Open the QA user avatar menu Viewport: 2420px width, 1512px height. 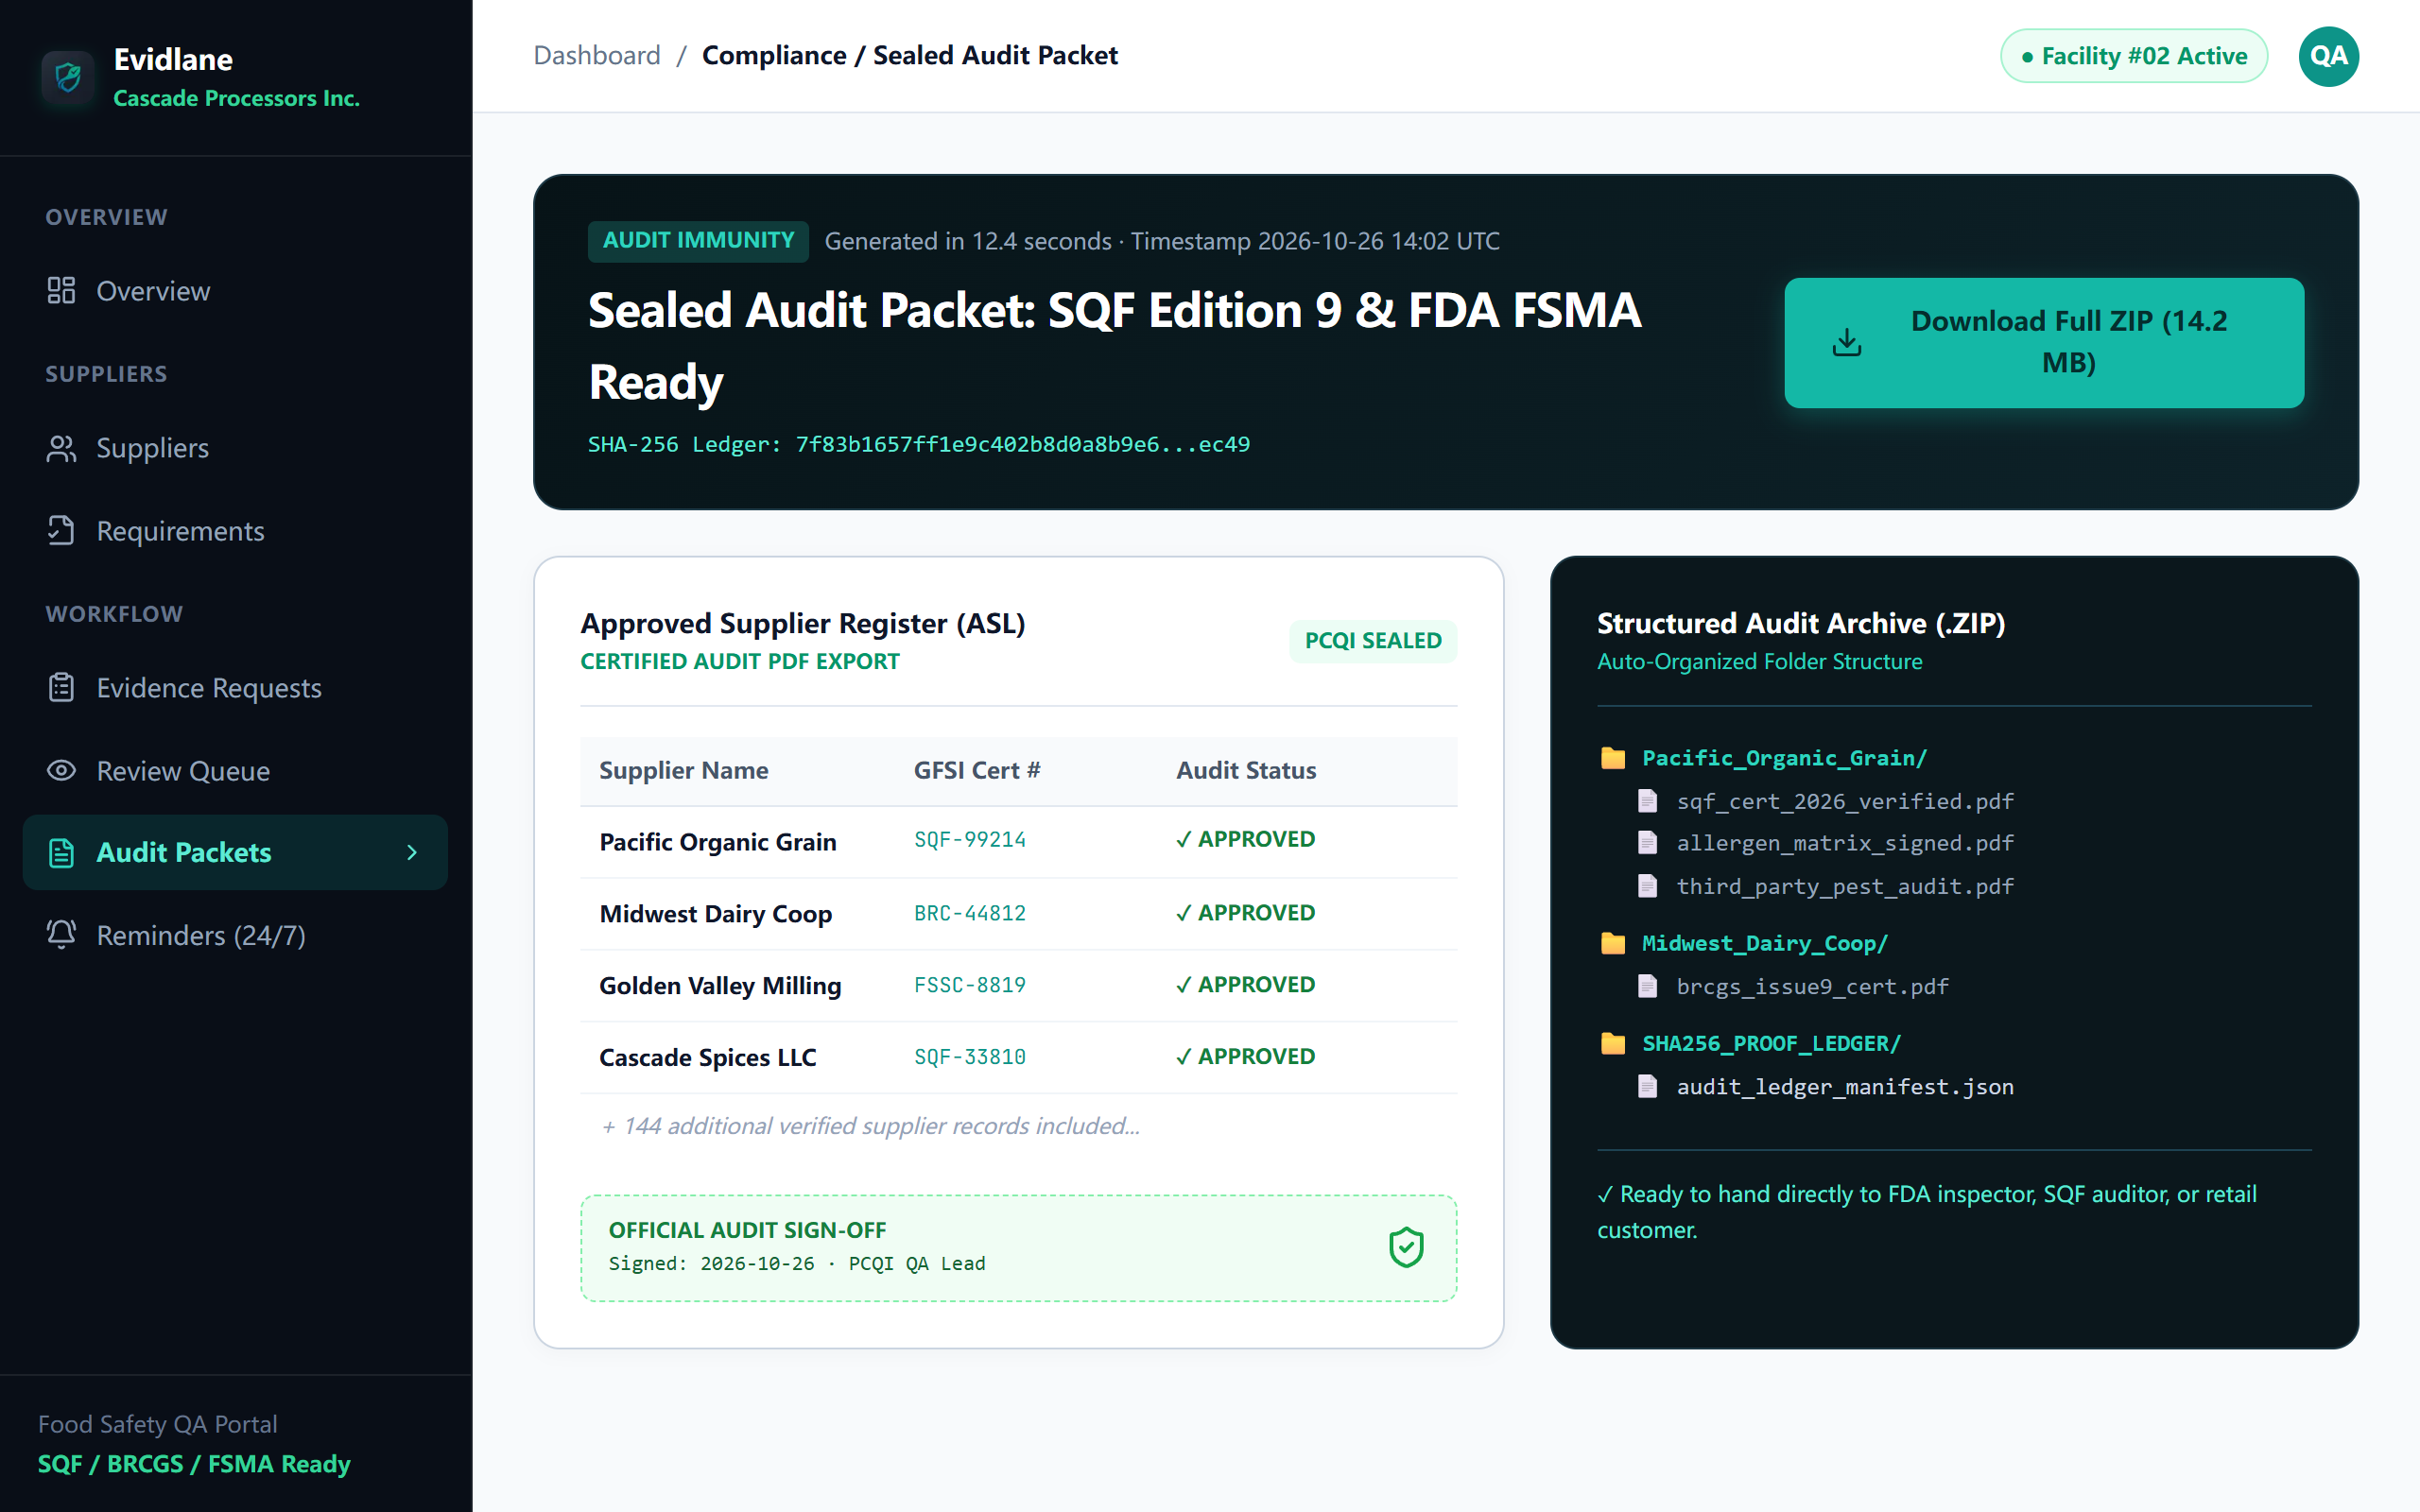pyautogui.click(x=2328, y=56)
